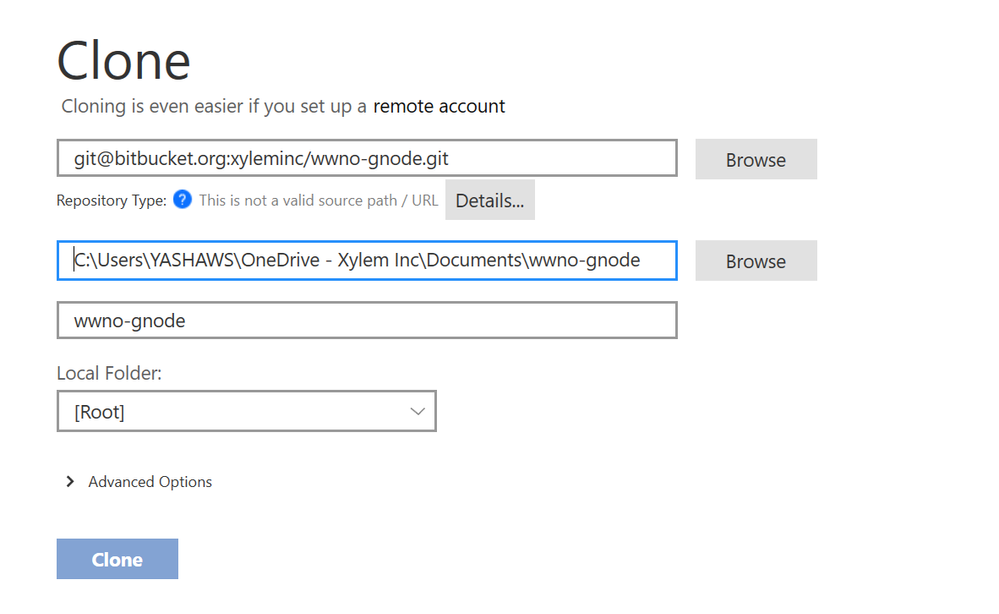The height and width of the screenshot is (614, 999).
Task: Click the "Advanced Options" label text
Action: [x=150, y=482]
